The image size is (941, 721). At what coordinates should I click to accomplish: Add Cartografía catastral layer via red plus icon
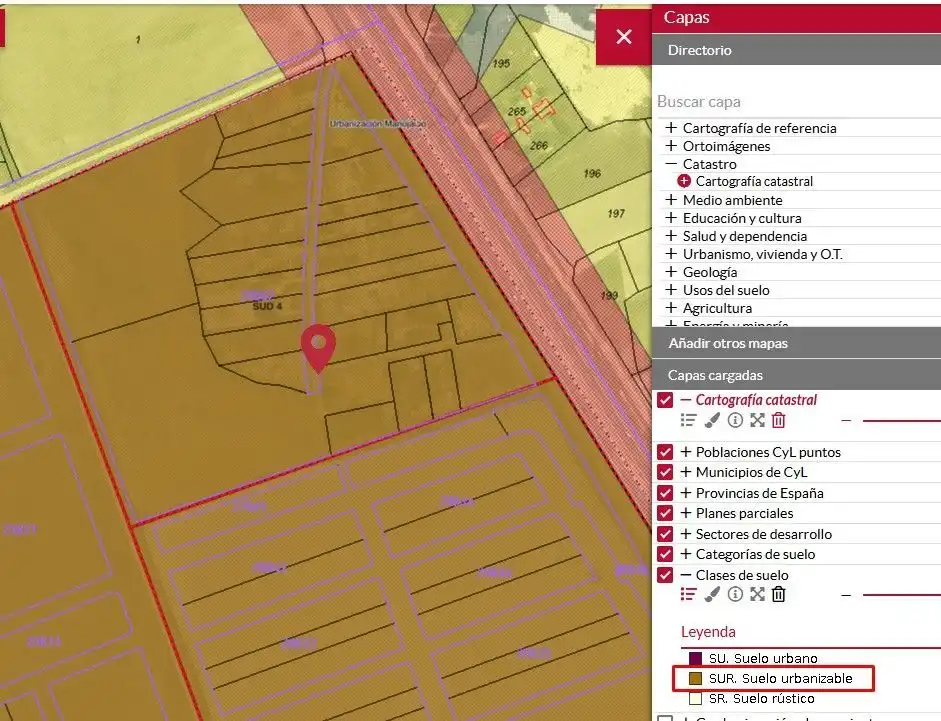tap(684, 181)
